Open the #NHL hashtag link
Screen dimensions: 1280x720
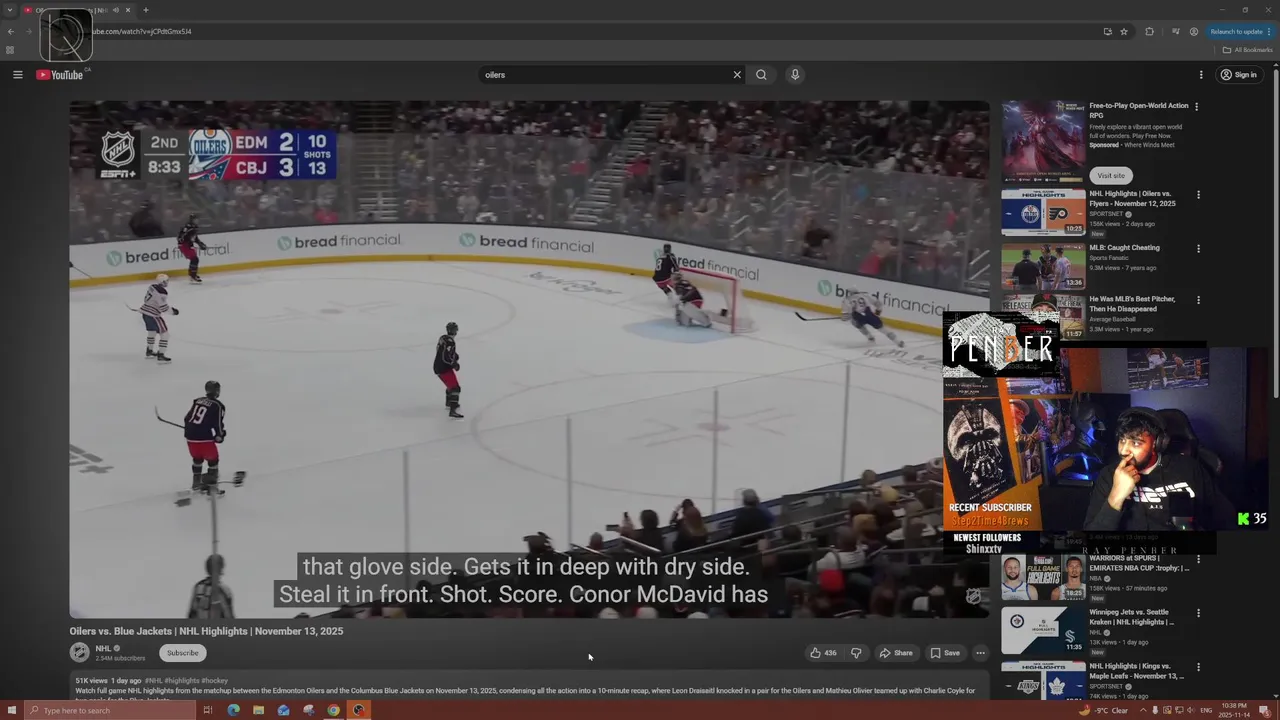coord(153,681)
